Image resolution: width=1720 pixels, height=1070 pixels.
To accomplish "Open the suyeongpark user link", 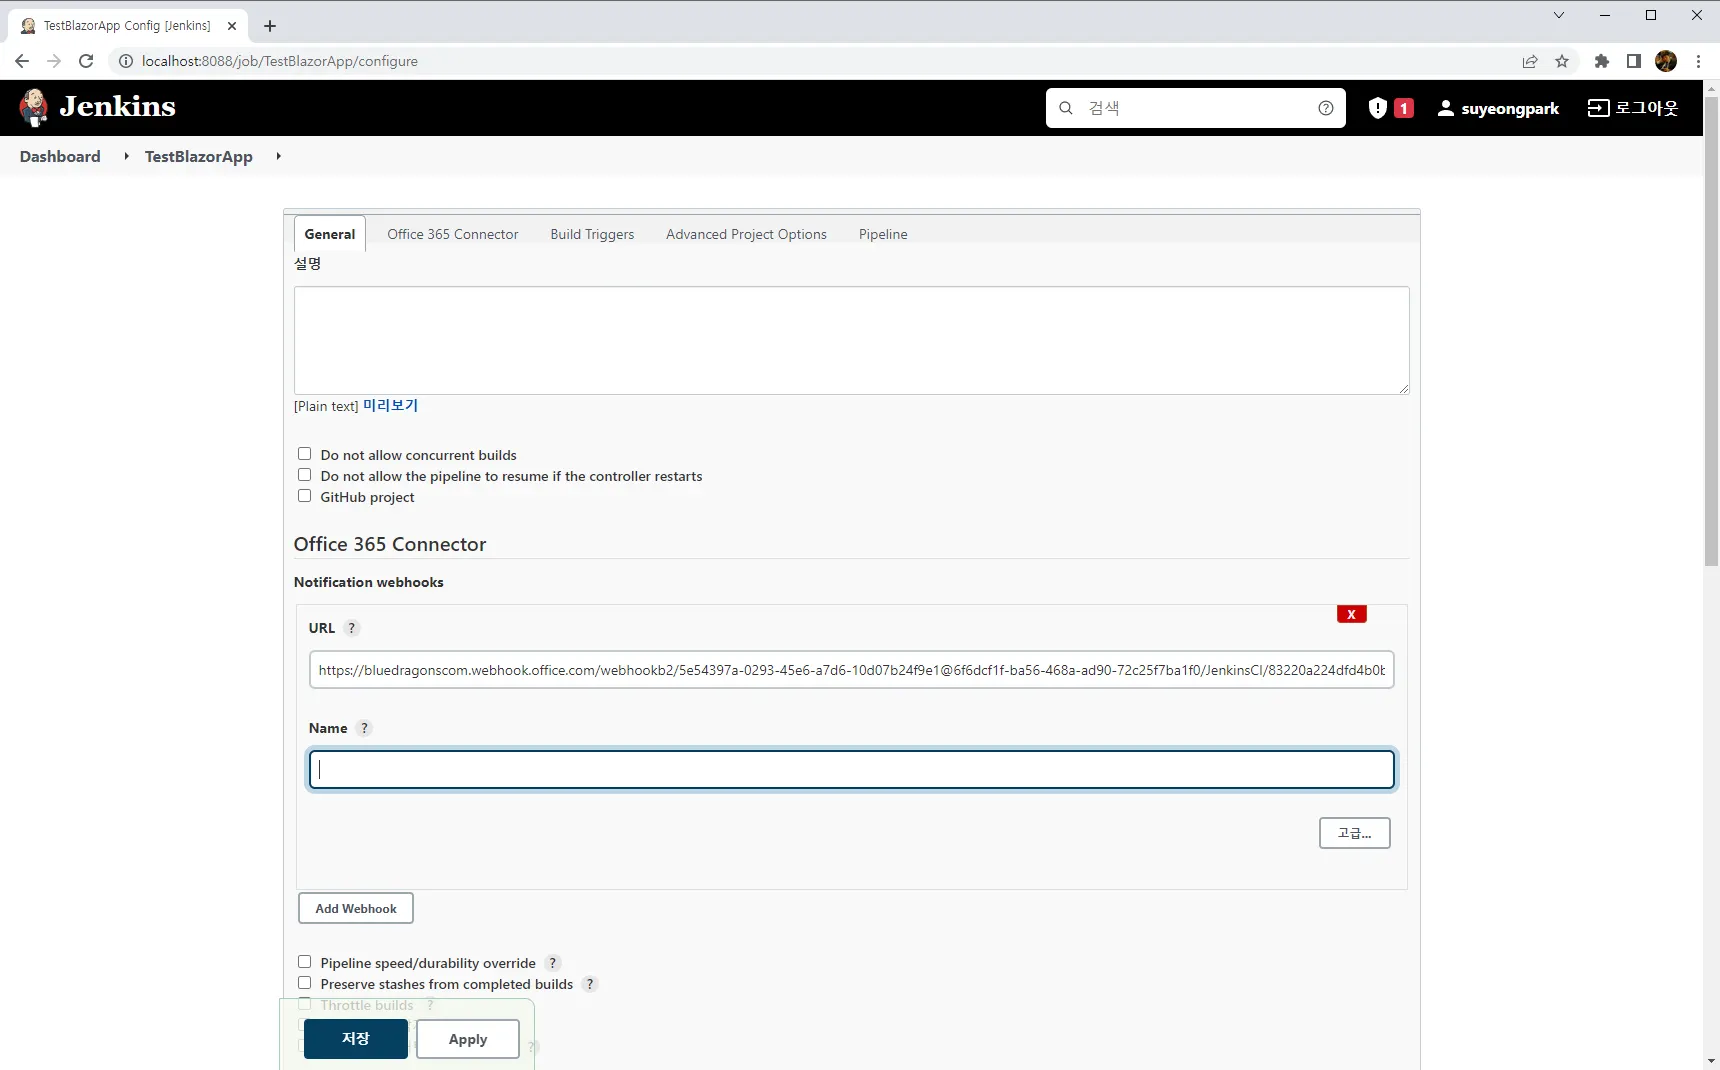I will [1510, 108].
